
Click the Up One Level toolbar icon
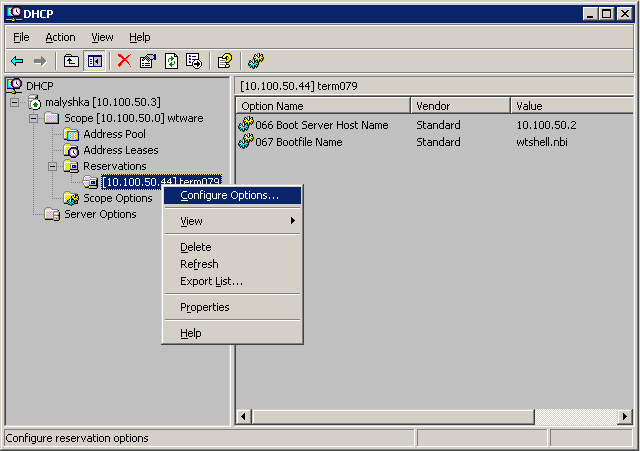tap(71, 61)
